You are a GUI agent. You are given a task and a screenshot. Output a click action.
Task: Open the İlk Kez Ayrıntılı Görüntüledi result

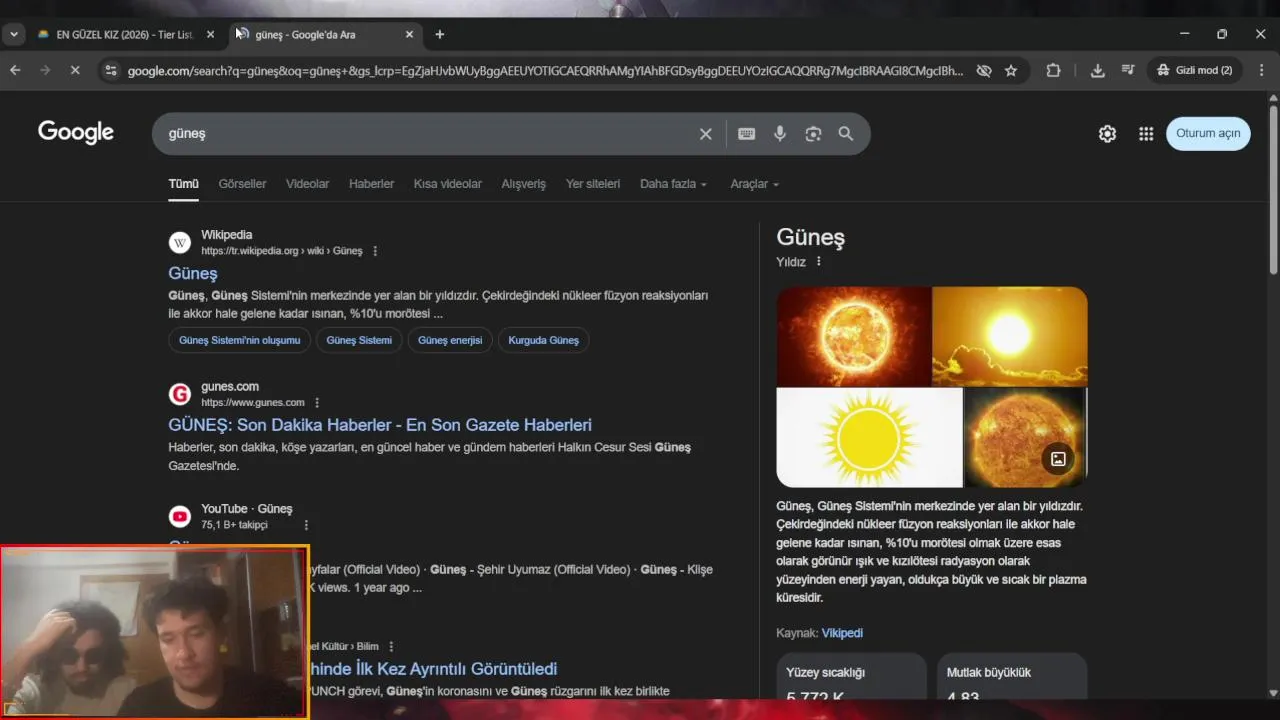432,669
